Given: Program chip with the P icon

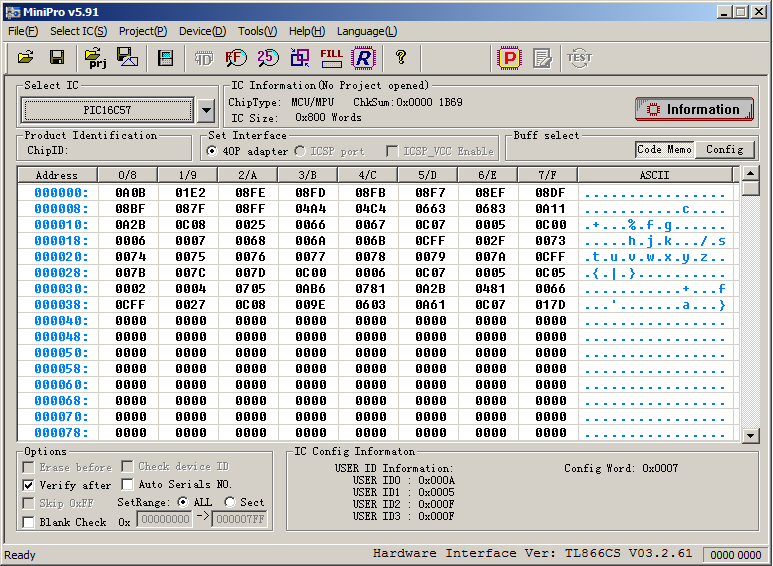Looking at the screenshot, I should (509, 58).
